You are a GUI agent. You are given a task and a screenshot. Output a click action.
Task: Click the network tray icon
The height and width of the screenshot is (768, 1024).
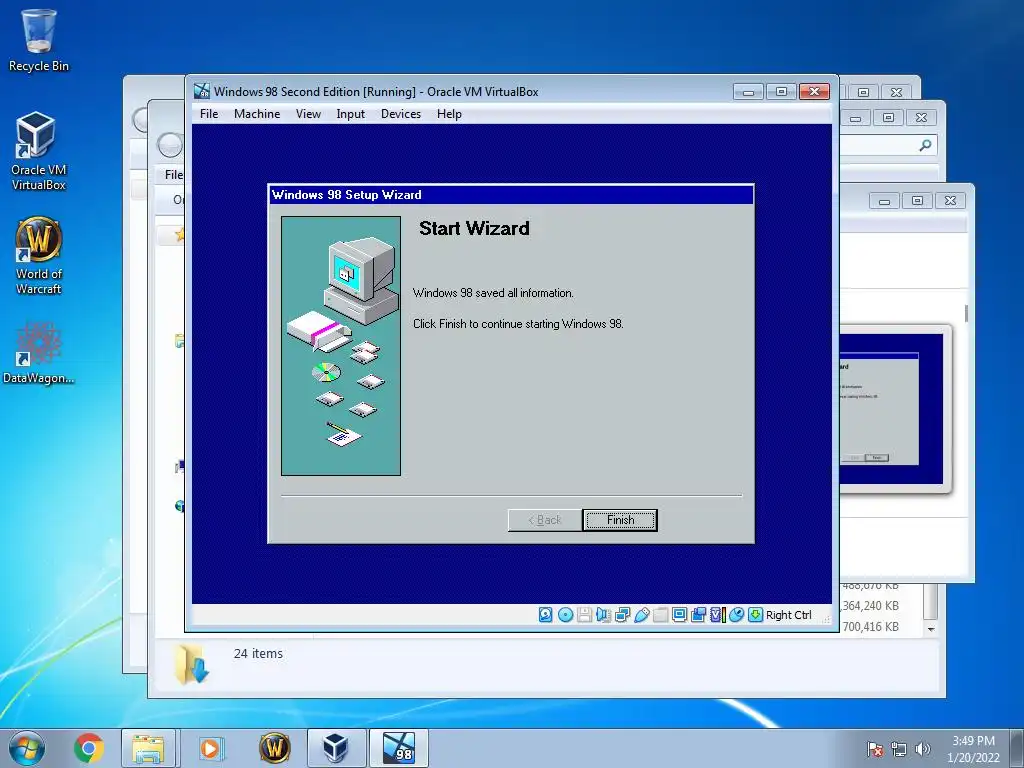click(x=899, y=749)
